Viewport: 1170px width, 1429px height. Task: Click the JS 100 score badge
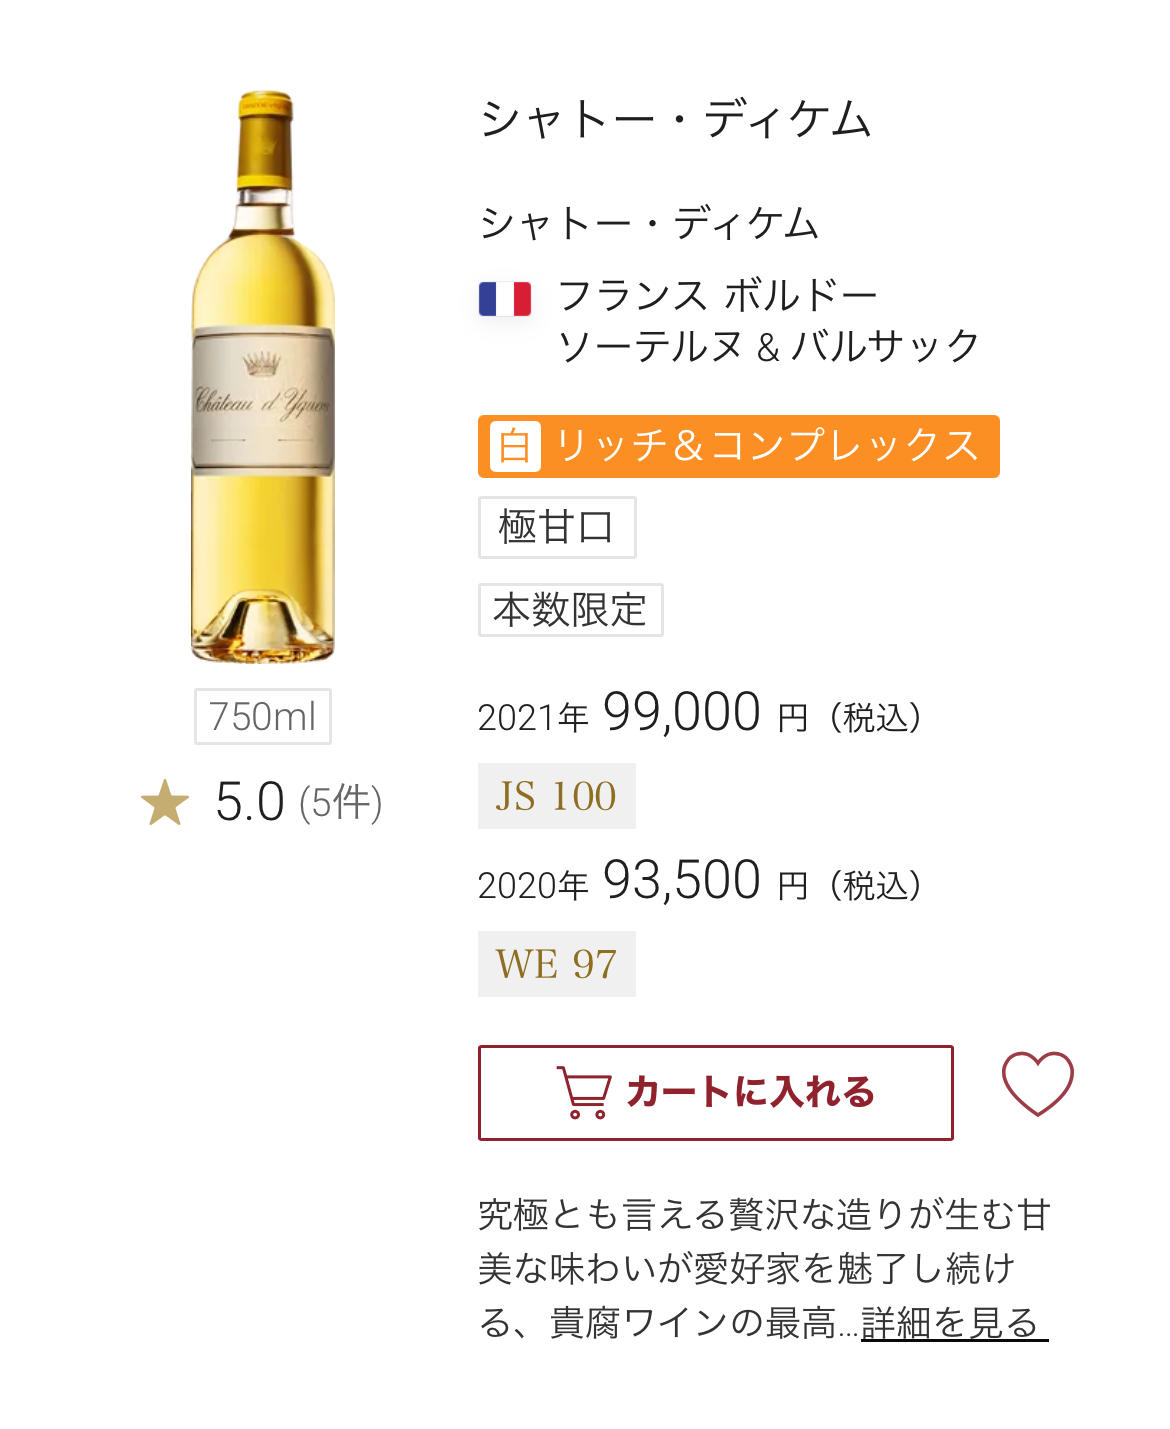coord(556,796)
